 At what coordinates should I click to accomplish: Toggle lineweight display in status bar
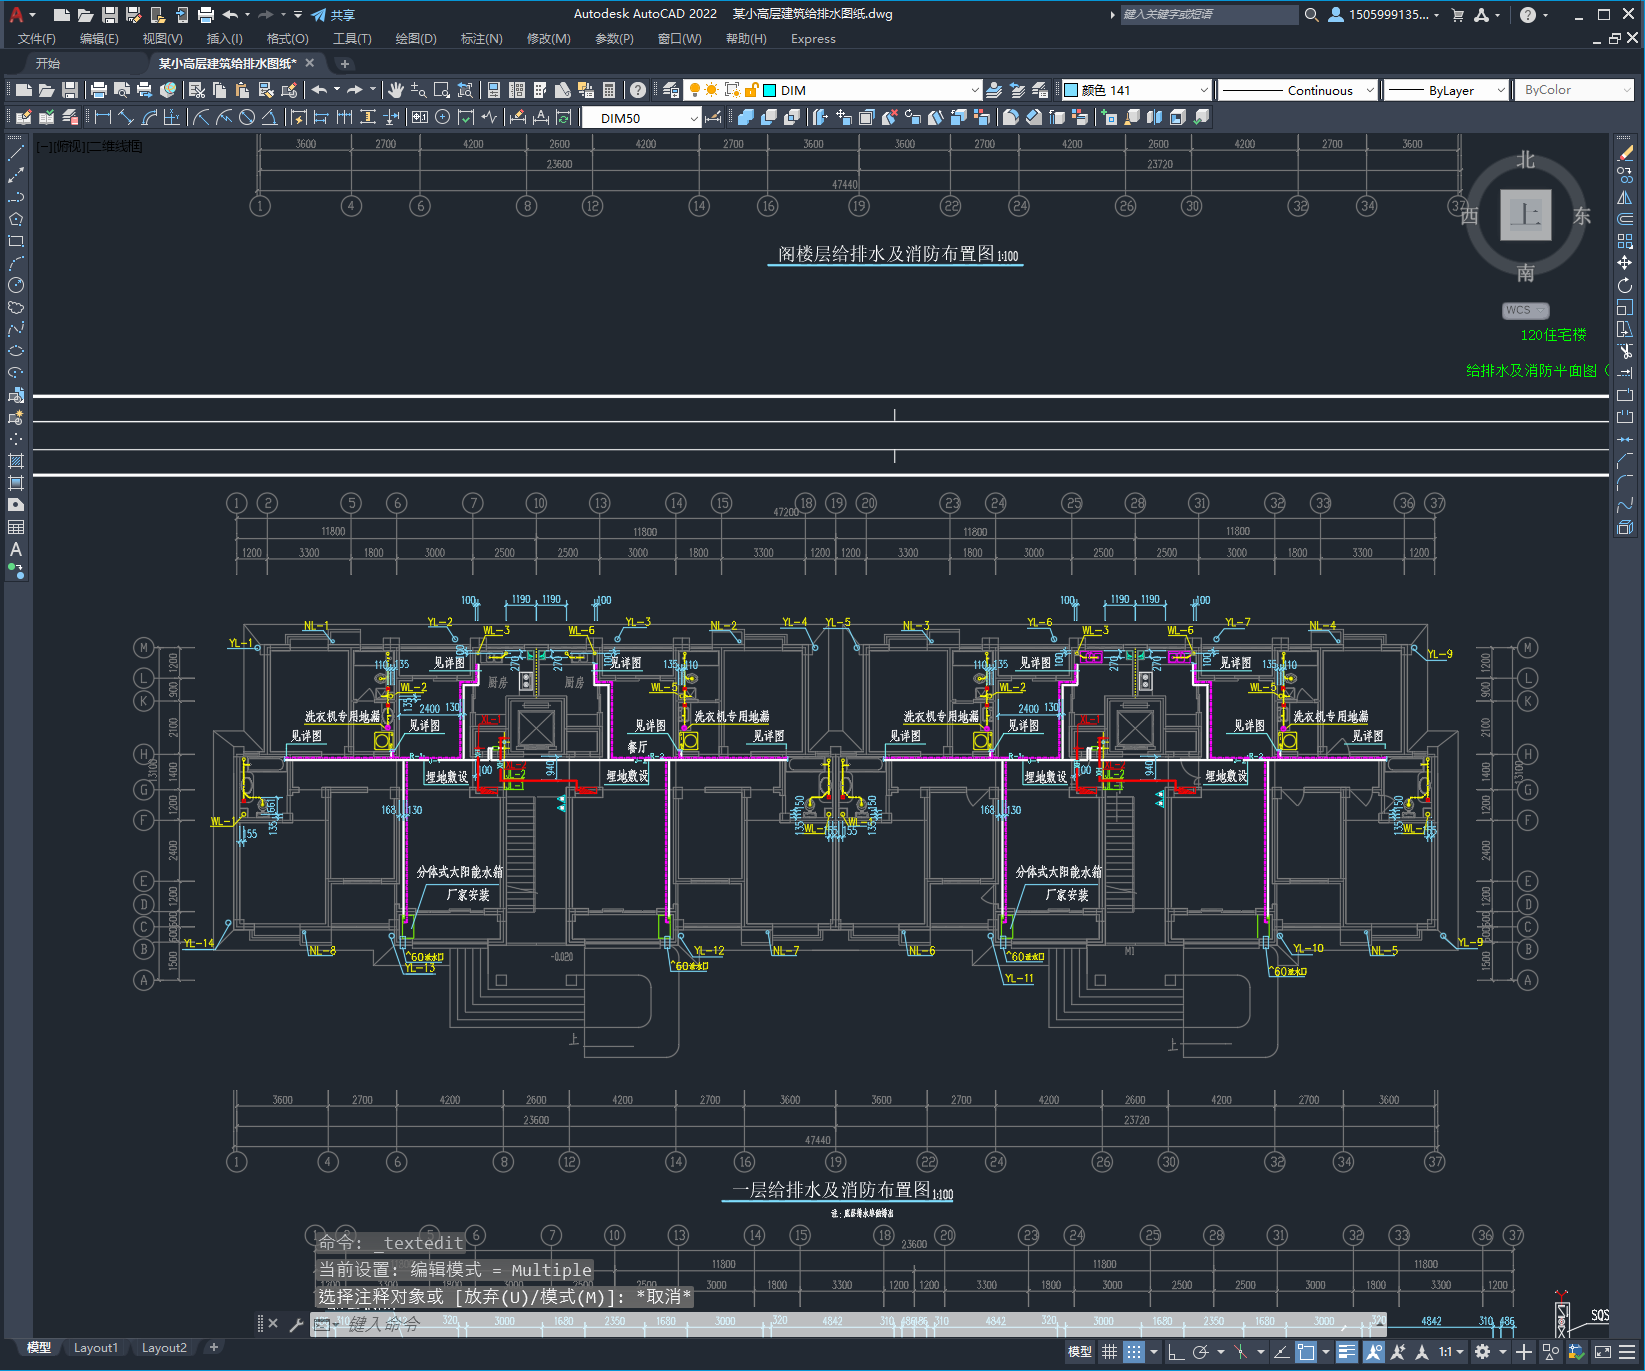coord(1347,1352)
